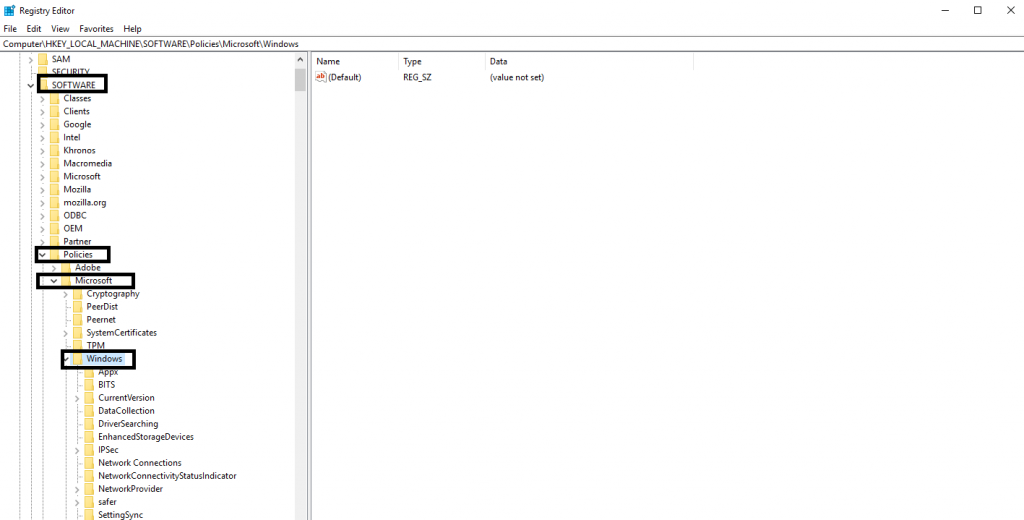This screenshot has height=520, width=1024.
Task: Select the Appx folder icon
Action: (x=89, y=372)
